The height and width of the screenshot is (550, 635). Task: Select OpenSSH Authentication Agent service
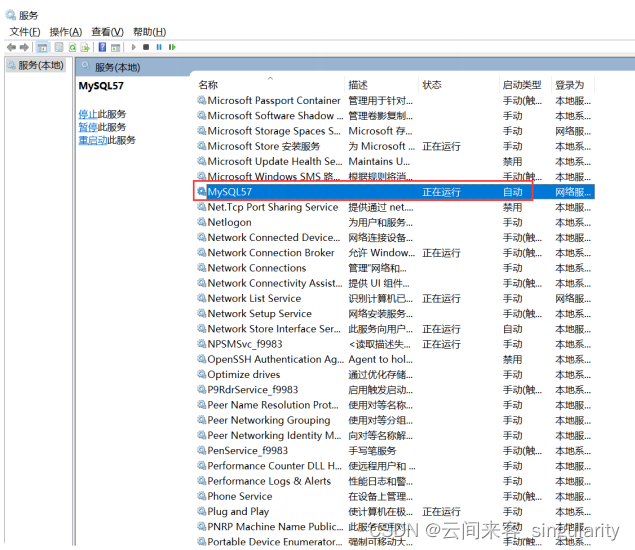coord(395,359)
